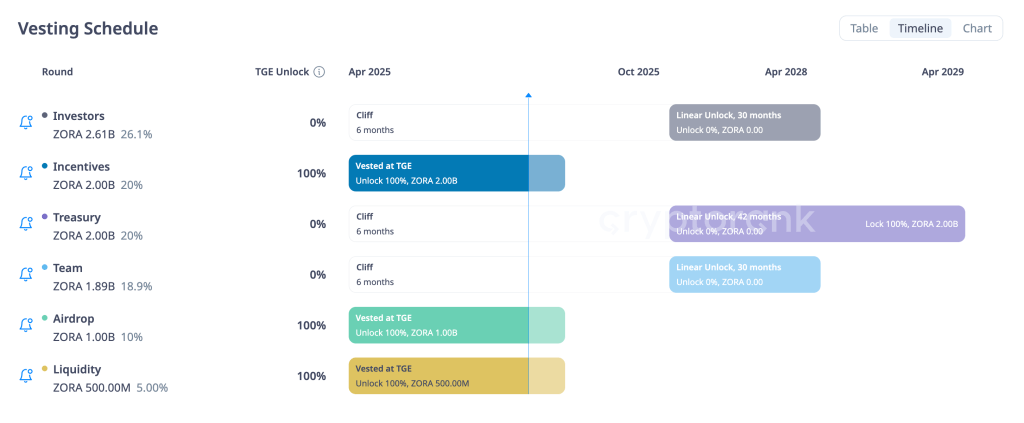Click the bell icon beside Liquidity
This screenshot has width=1024, height=423.
[x=26, y=376]
